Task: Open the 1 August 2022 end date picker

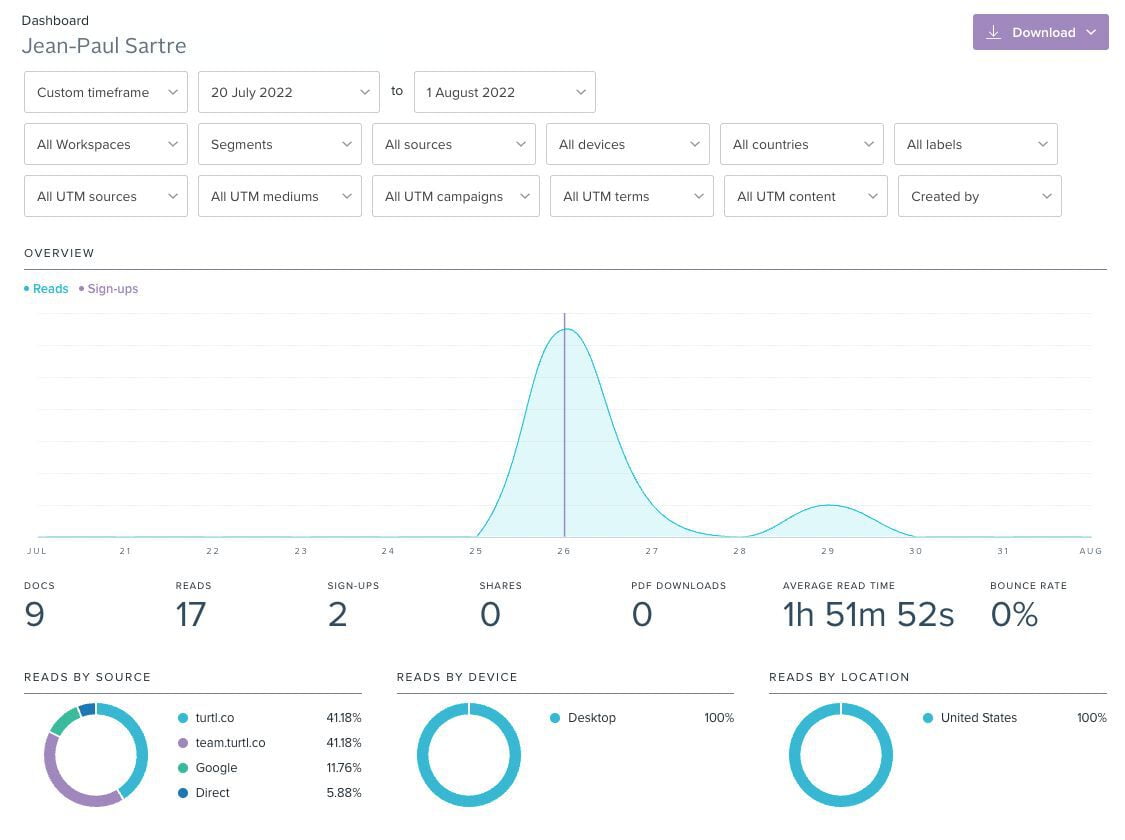Action: (504, 92)
